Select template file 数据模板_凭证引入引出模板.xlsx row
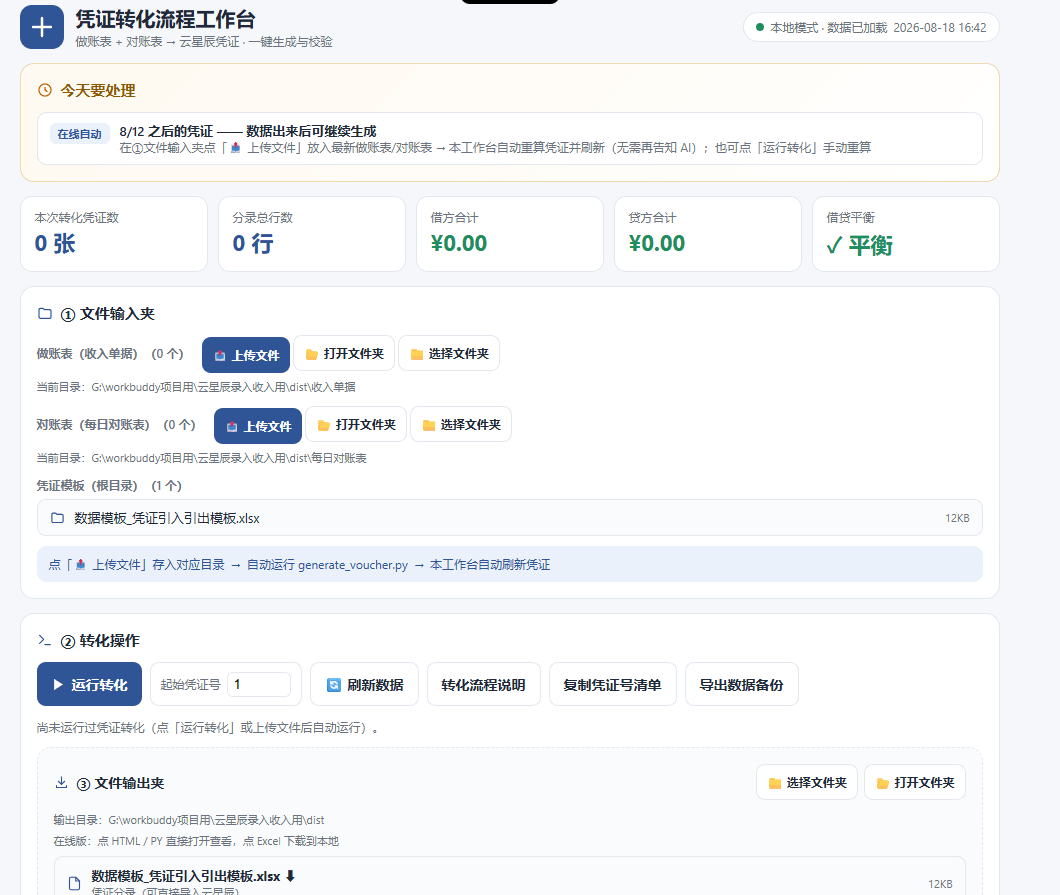Viewport: 1060px width, 895px height. pos(510,518)
